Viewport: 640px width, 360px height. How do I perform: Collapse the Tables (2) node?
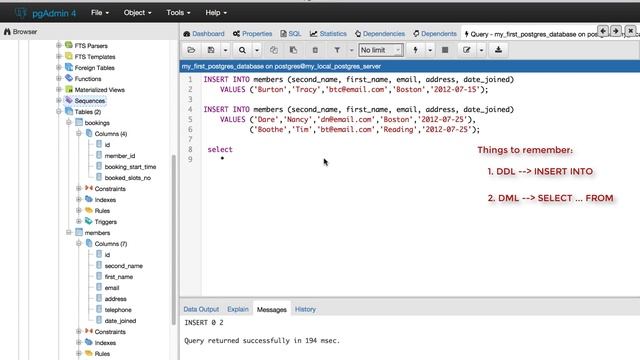coord(59,111)
